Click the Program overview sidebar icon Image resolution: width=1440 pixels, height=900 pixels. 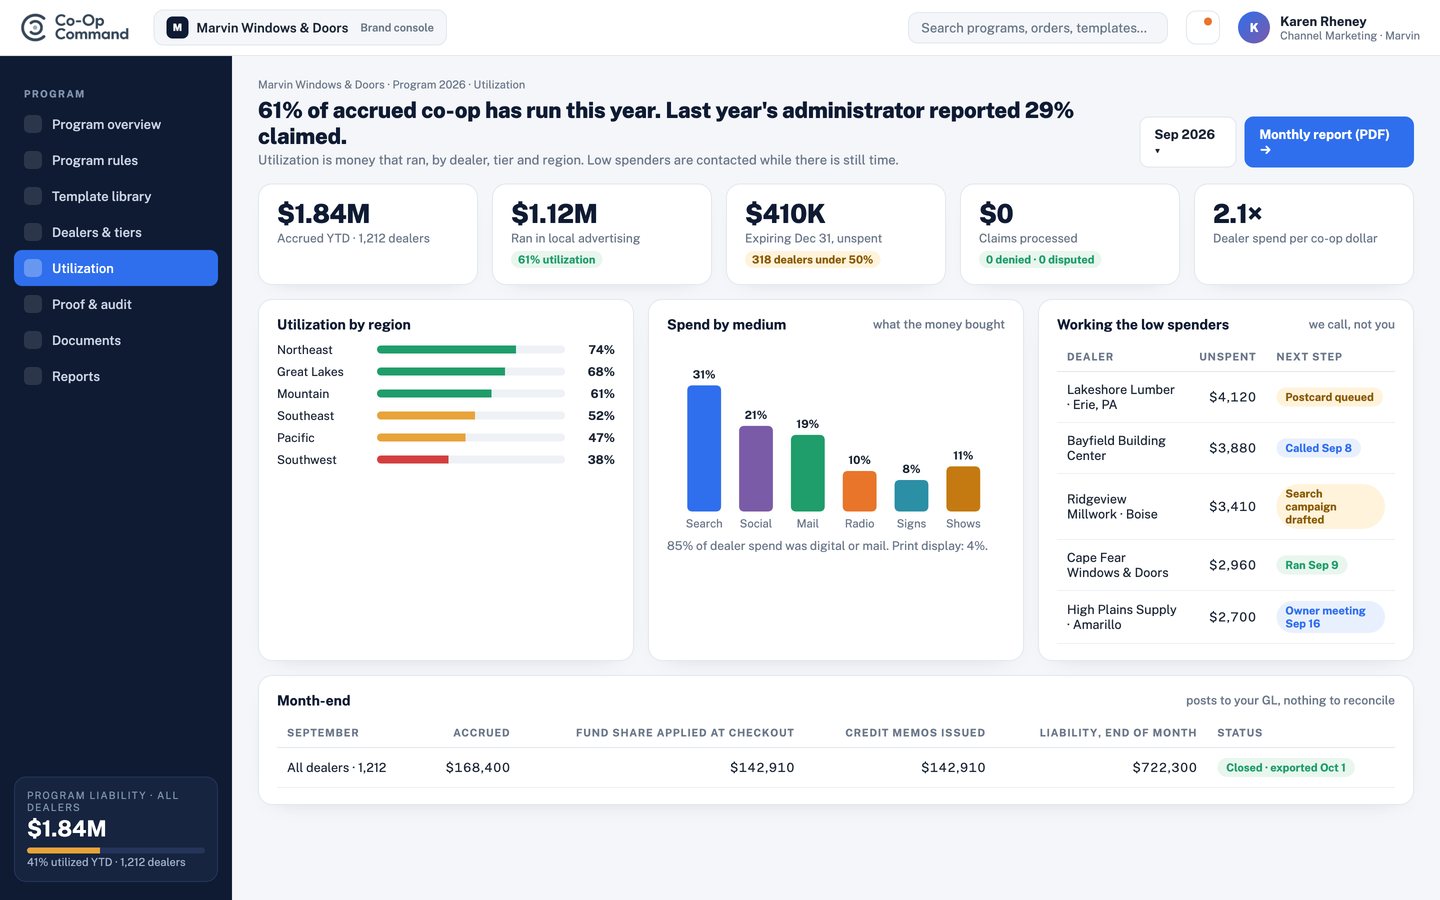coord(33,124)
